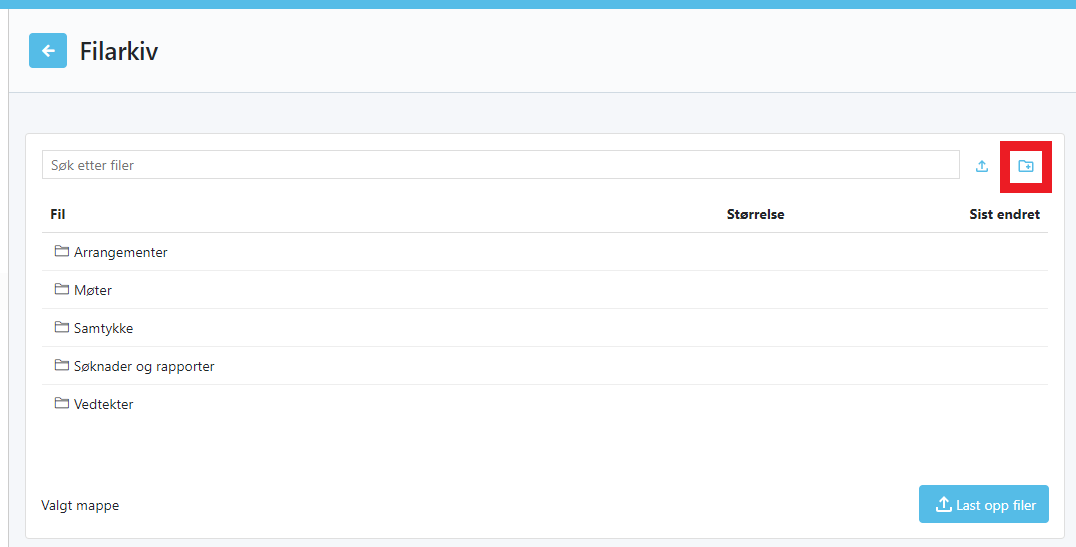Open the Møter folder
Viewport: 1076px width, 547px height.
(x=93, y=291)
